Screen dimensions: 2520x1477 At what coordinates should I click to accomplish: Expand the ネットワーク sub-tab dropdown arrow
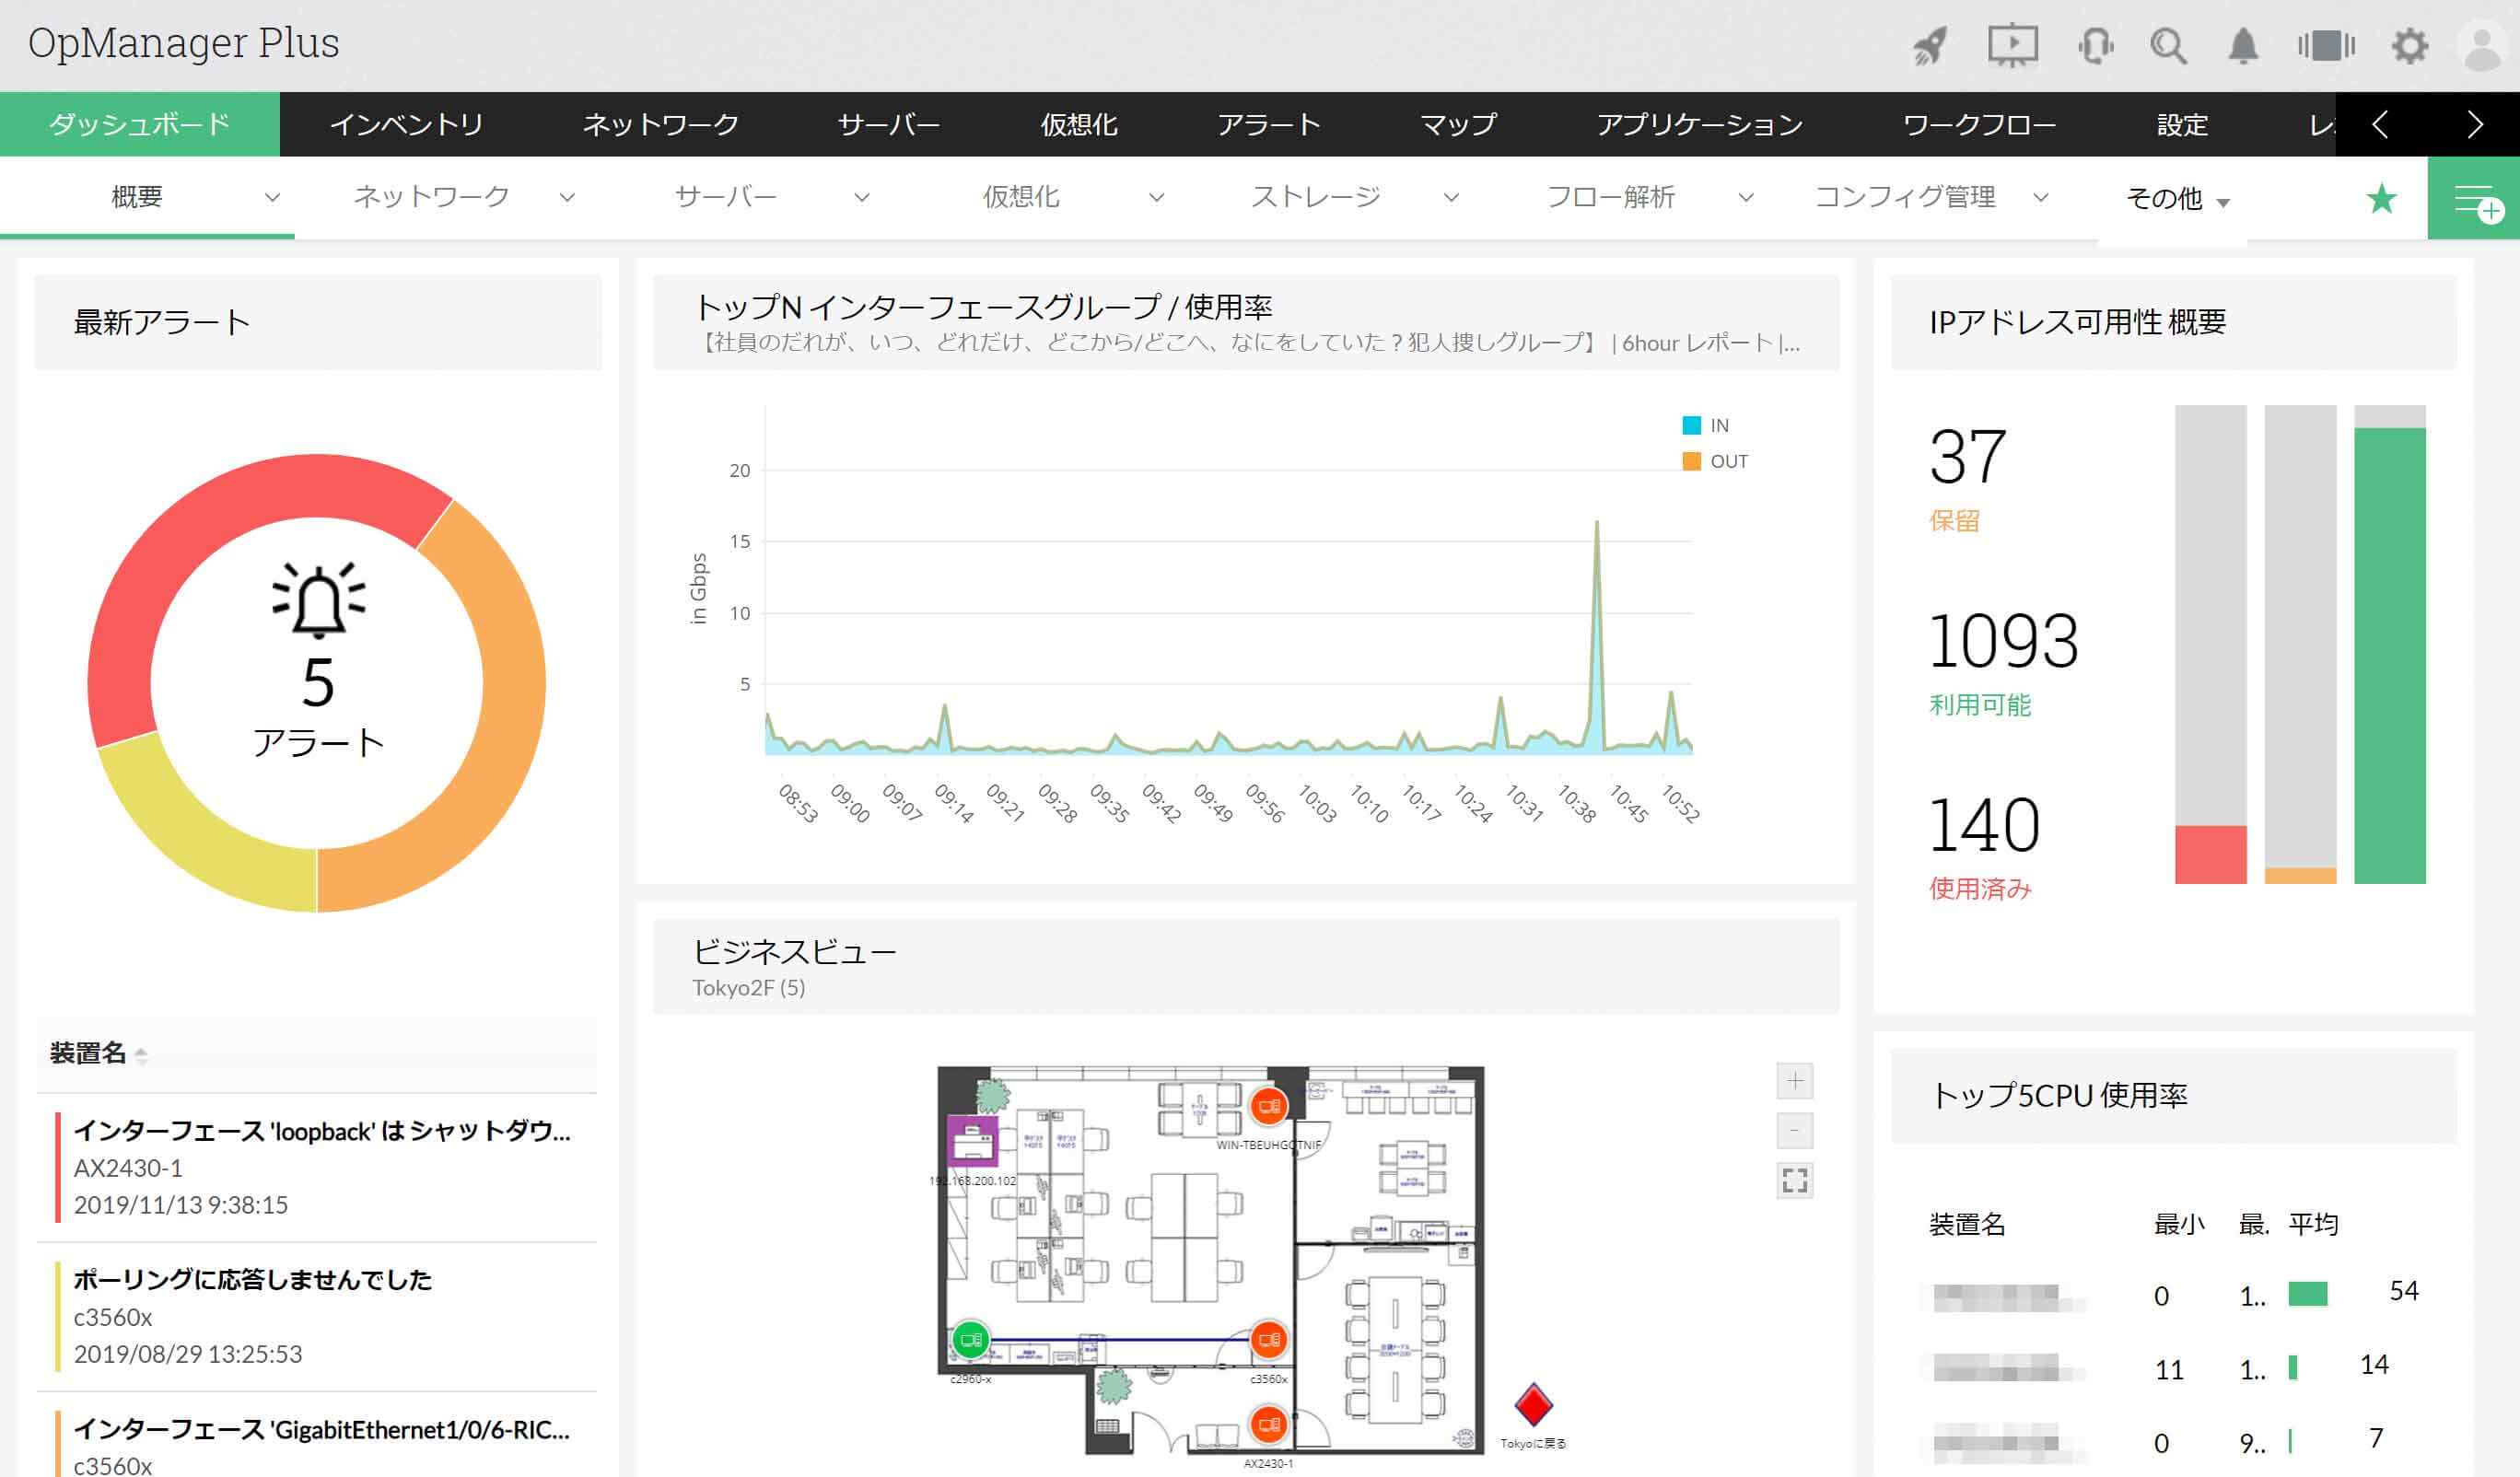pyautogui.click(x=567, y=198)
